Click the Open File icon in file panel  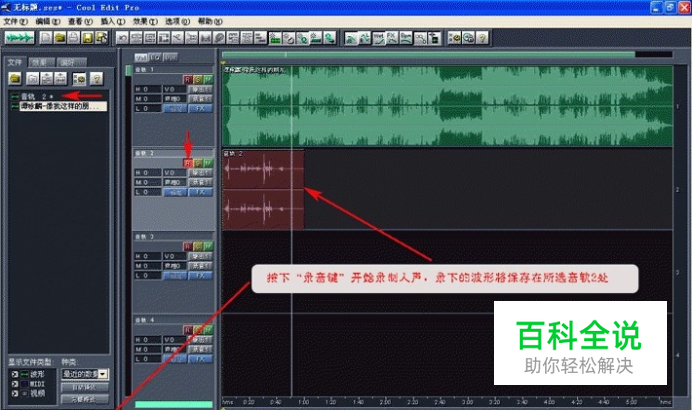click(x=15, y=79)
